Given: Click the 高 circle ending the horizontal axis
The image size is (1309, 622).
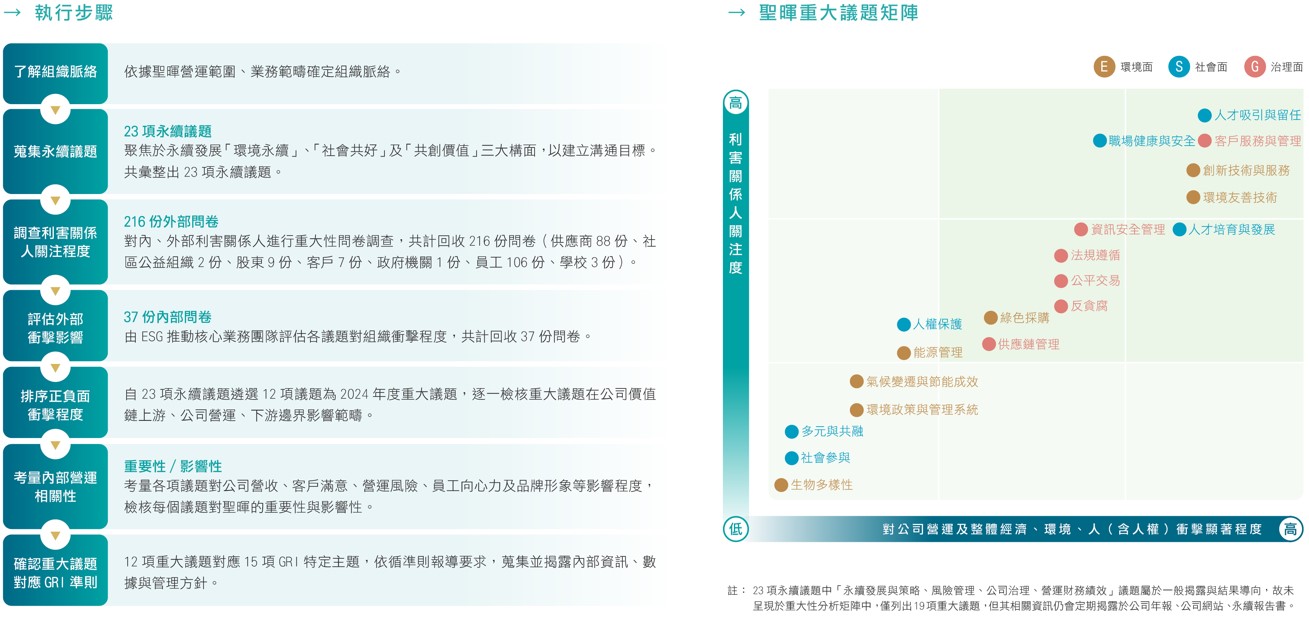Looking at the screenshot, I should (x=1291, y=529).
